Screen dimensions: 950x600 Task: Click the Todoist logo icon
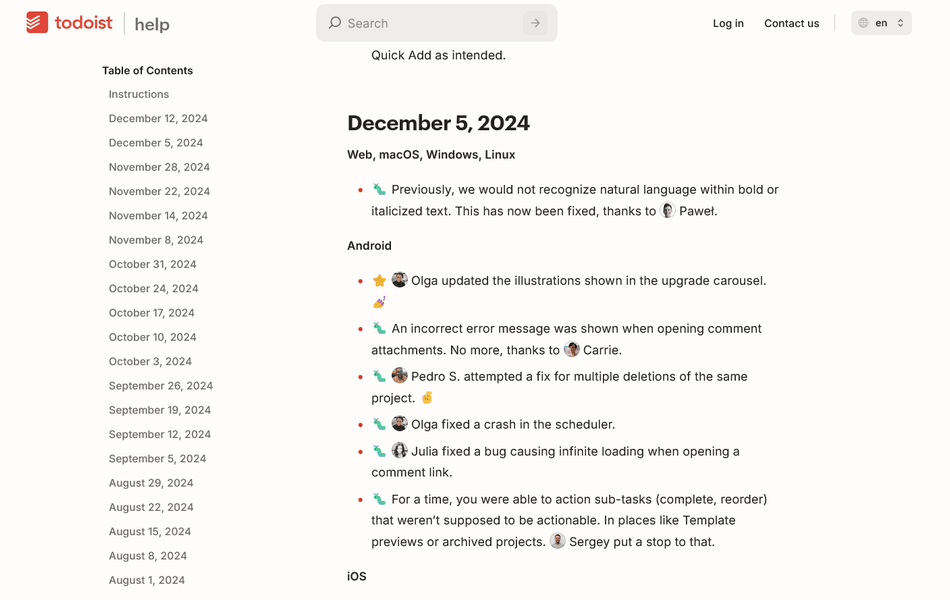point(36,22)
